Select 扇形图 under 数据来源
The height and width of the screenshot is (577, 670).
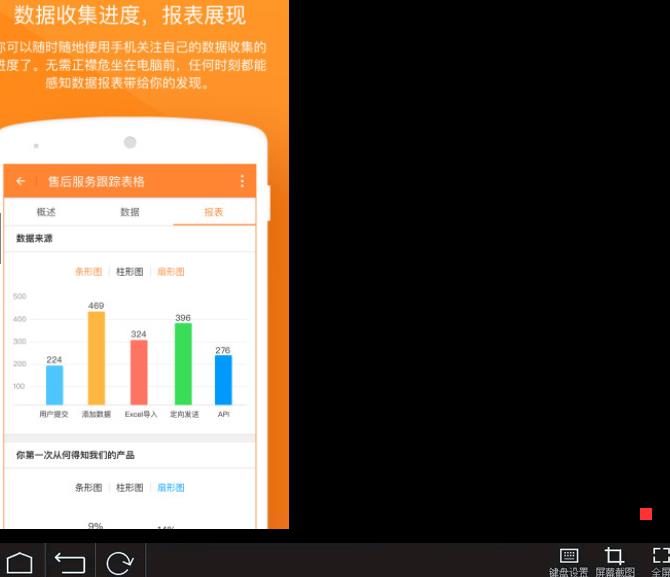click(171, 272)
